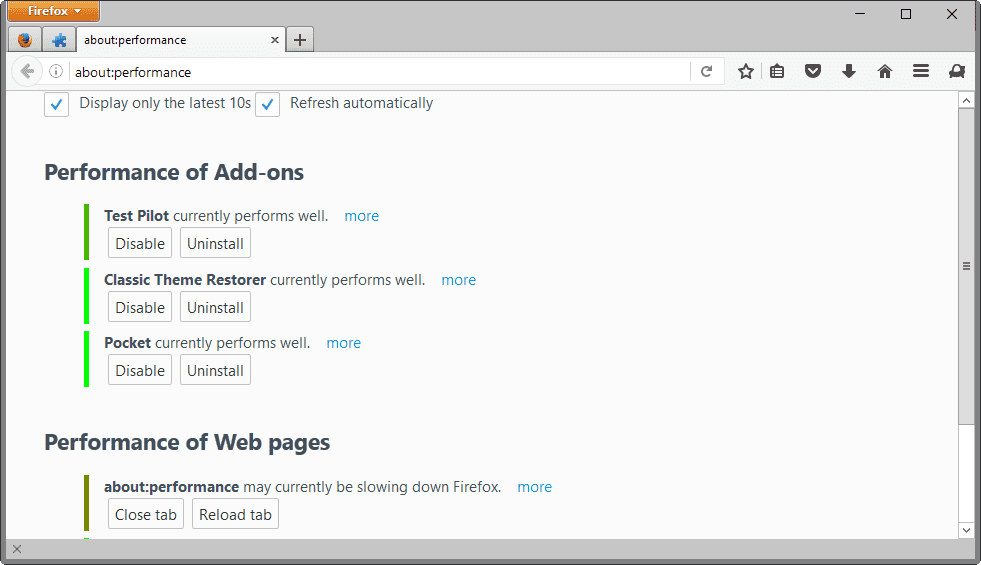The height and width of the screenshot is (565, 981).
Task: Switch to the pinned add-ons puzzle tab
Action: [x=59, y=40]
